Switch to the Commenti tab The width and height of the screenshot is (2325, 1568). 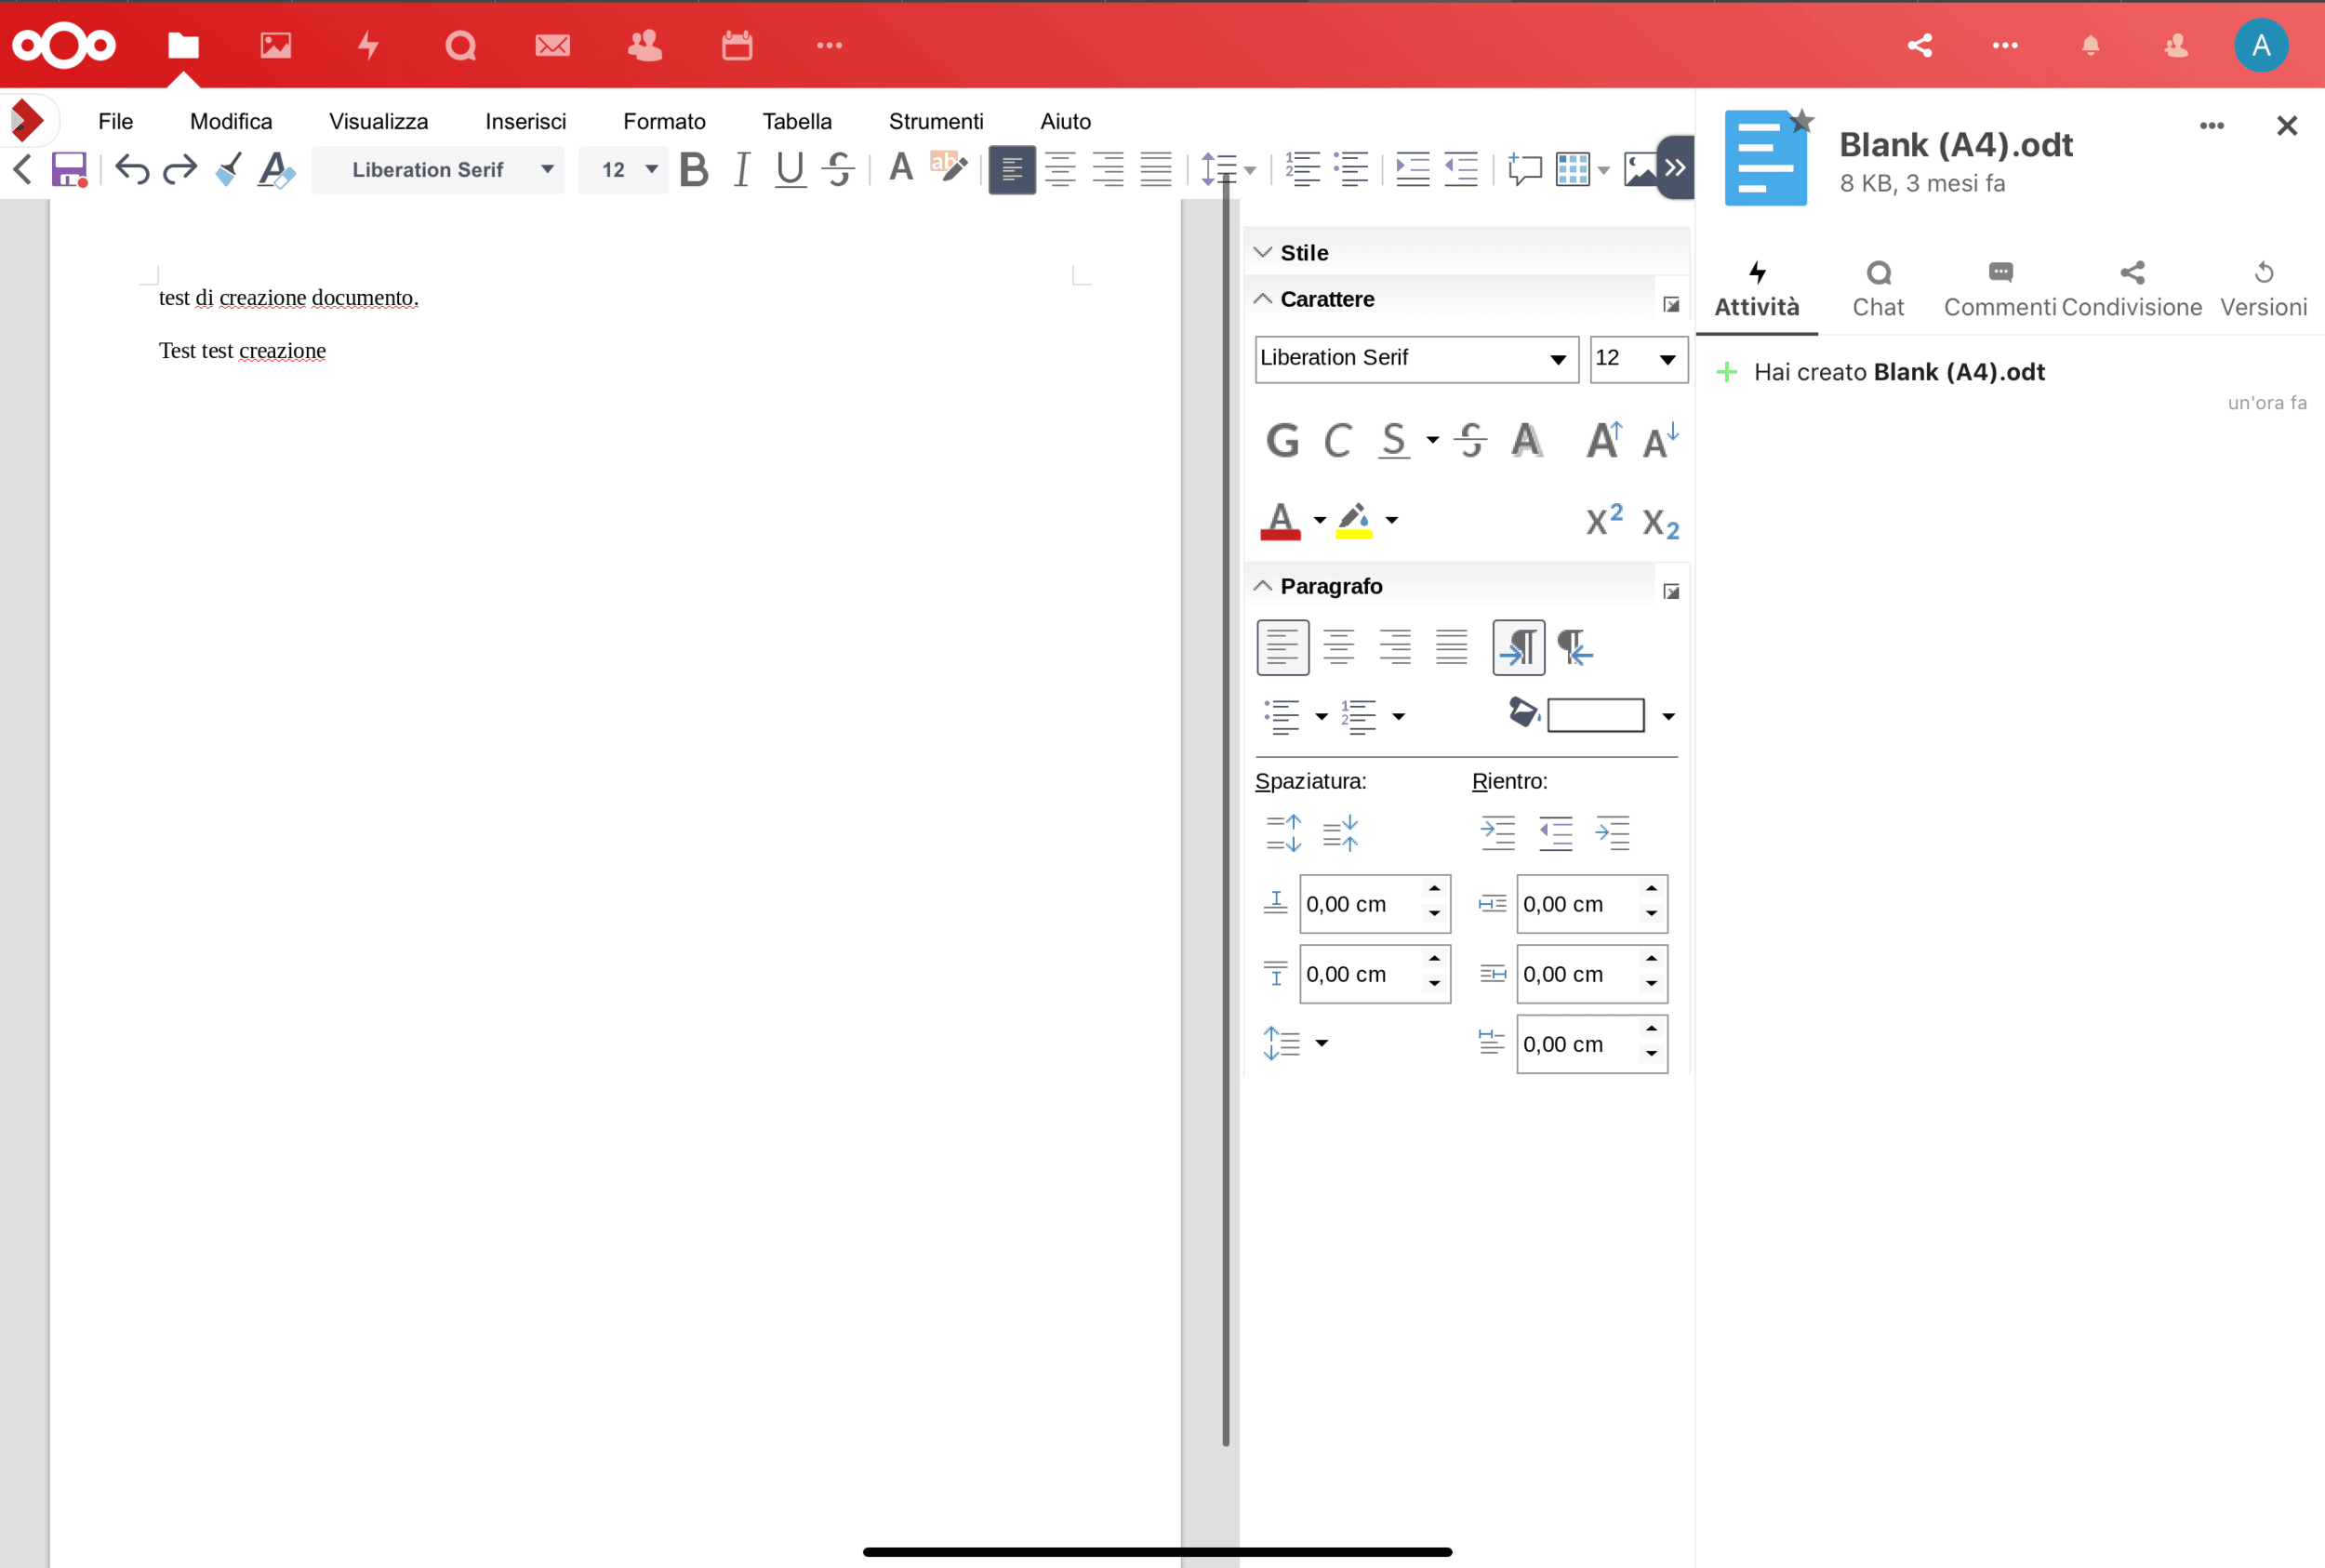point(2000,289)
